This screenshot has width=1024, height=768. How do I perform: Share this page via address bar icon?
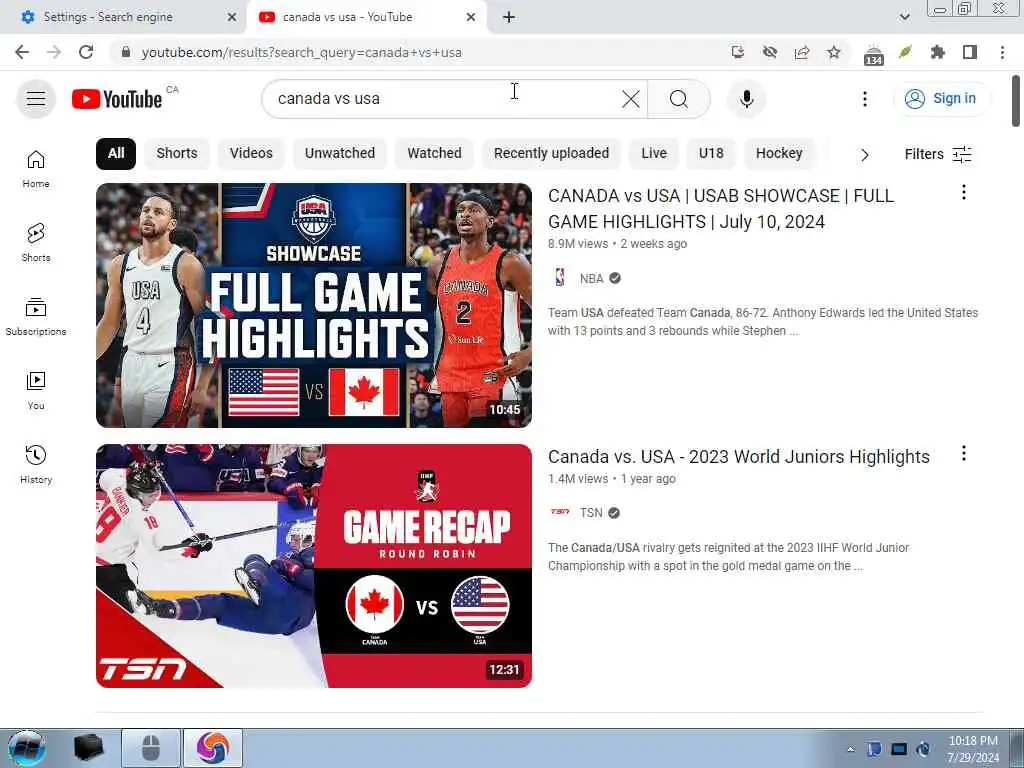[802, 52]
